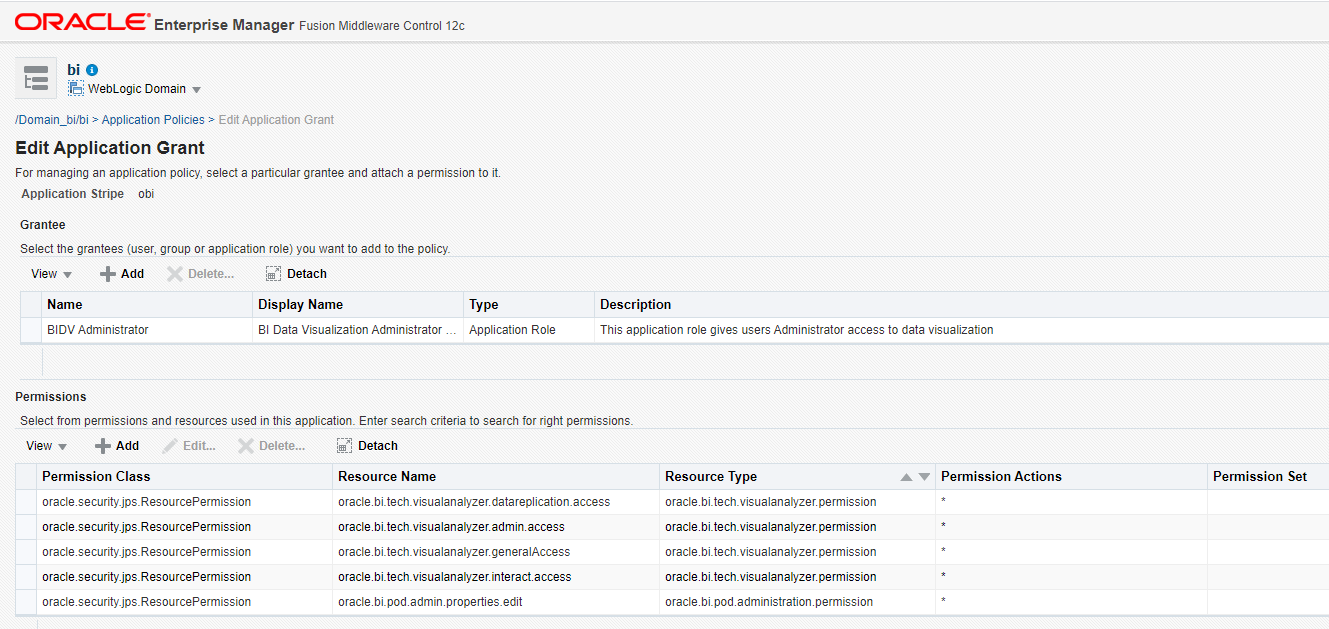Open the bi information icon
Image resolution: width=1329 pixels, height=629 pixels.
pyautogui.click(x=92, y=70)
